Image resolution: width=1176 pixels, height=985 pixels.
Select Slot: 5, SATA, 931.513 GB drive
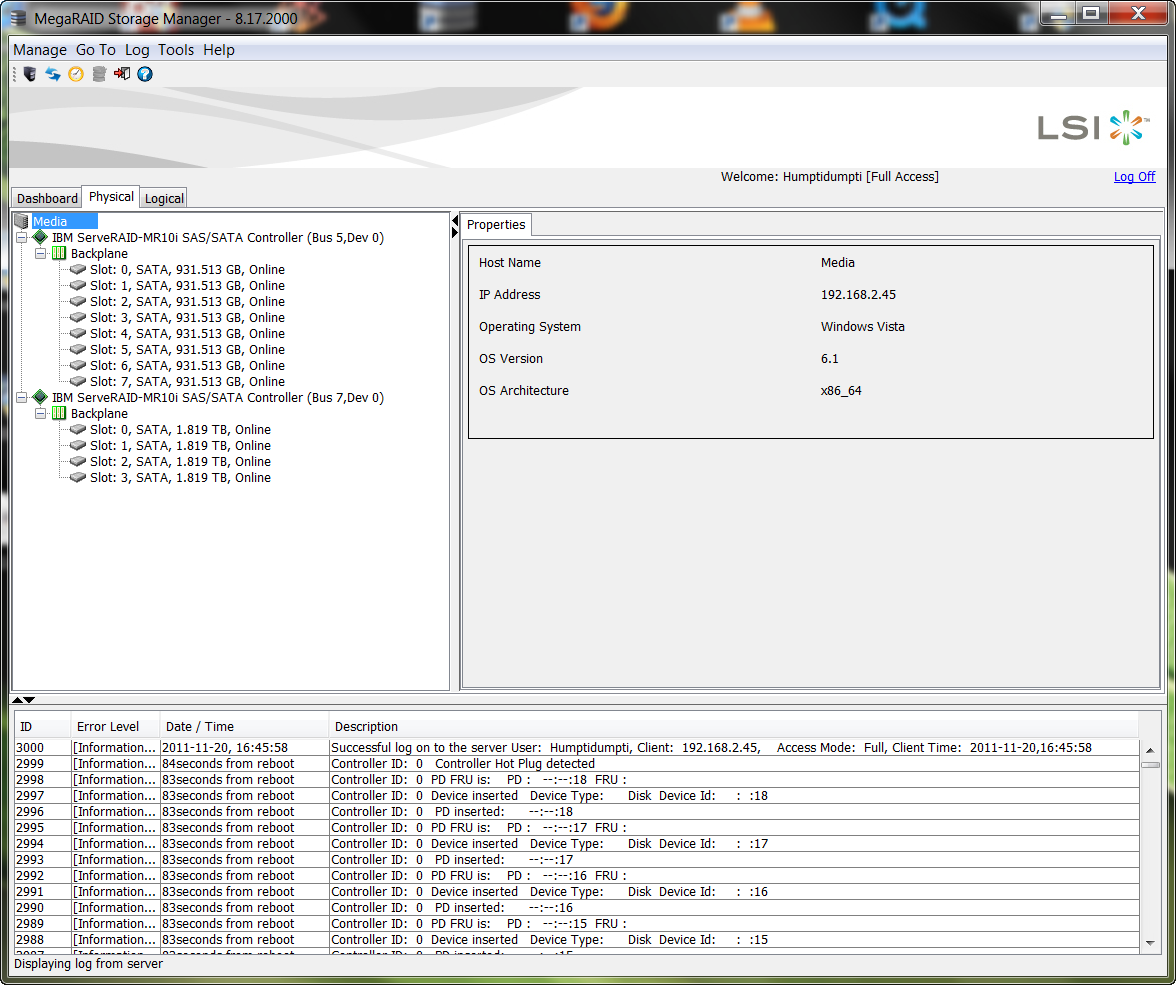[187, 350]
